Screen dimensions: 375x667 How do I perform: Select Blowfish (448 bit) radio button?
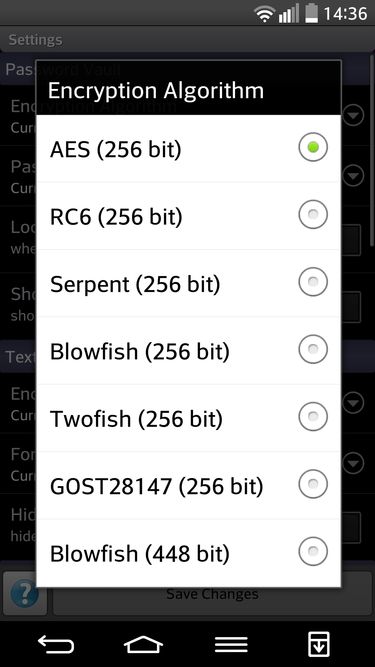pyautogui.click(x=313, y=552)
